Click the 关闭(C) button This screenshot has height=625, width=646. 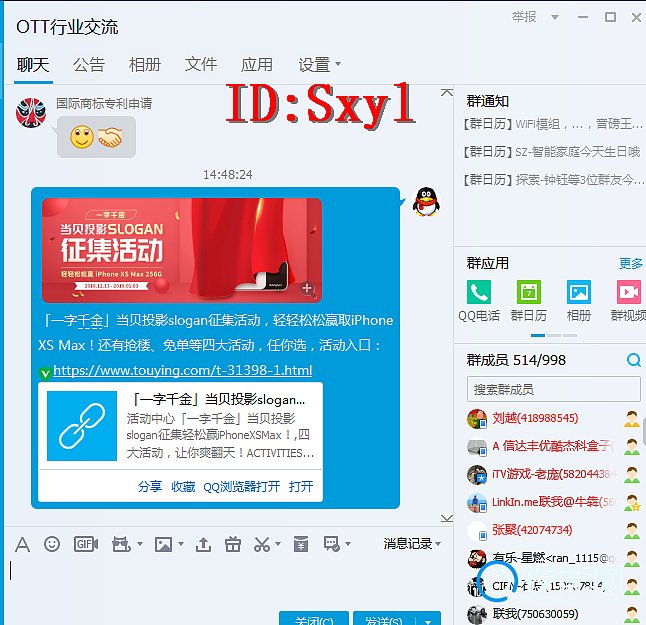click(314, 619)
